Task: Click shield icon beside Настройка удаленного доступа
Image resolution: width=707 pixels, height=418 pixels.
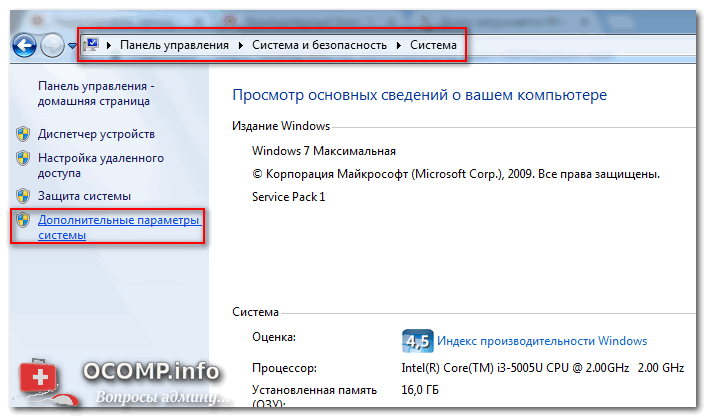Action: click(x=23, y=158)
